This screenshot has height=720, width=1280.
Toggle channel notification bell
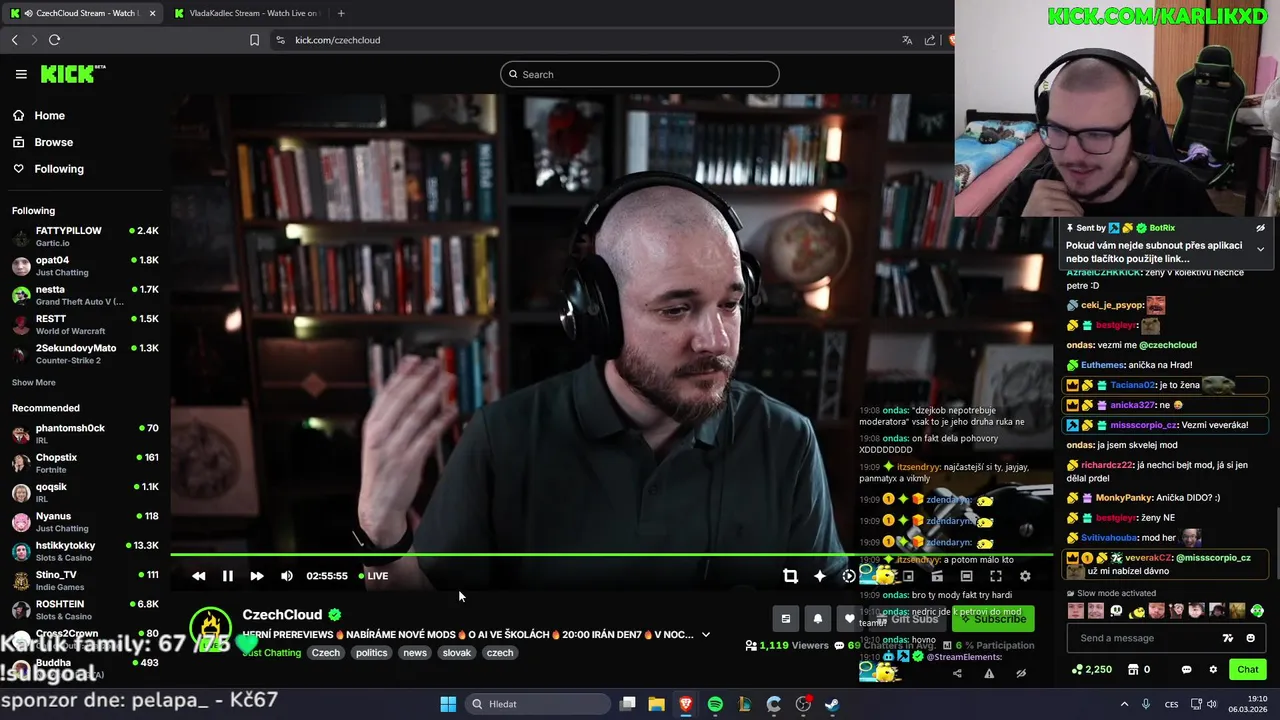click(x=817, y=619)
